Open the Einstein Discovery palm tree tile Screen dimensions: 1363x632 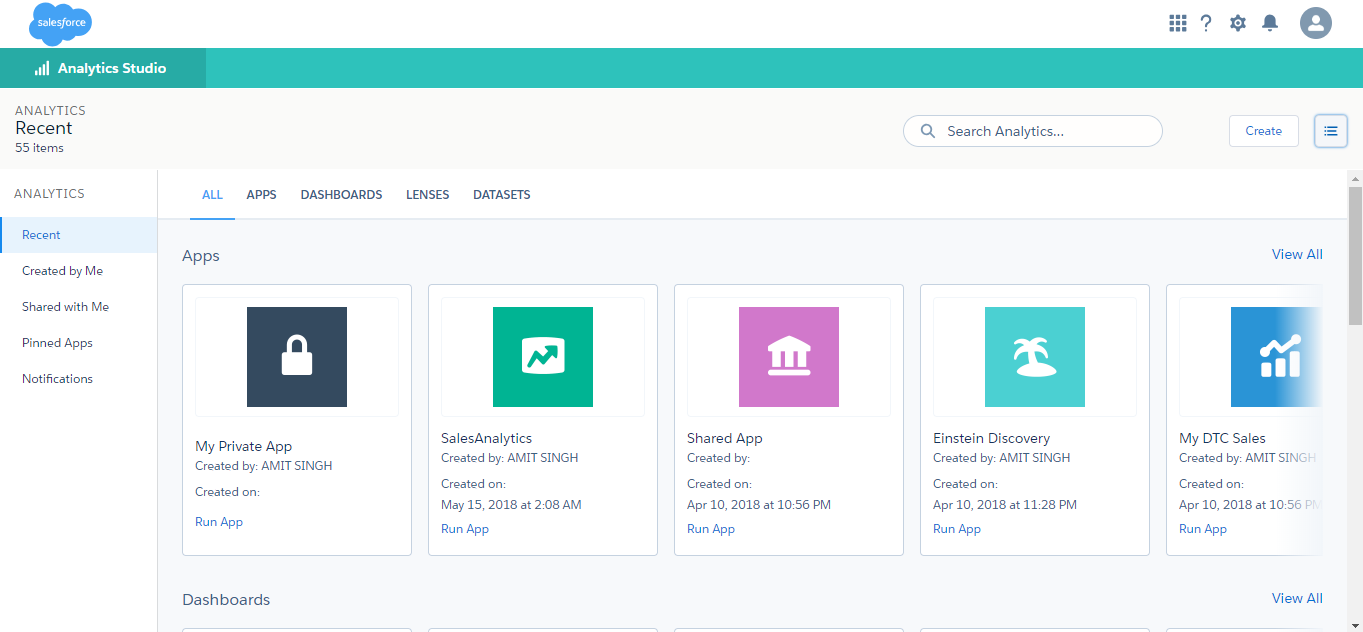(x=1034, y=357)
